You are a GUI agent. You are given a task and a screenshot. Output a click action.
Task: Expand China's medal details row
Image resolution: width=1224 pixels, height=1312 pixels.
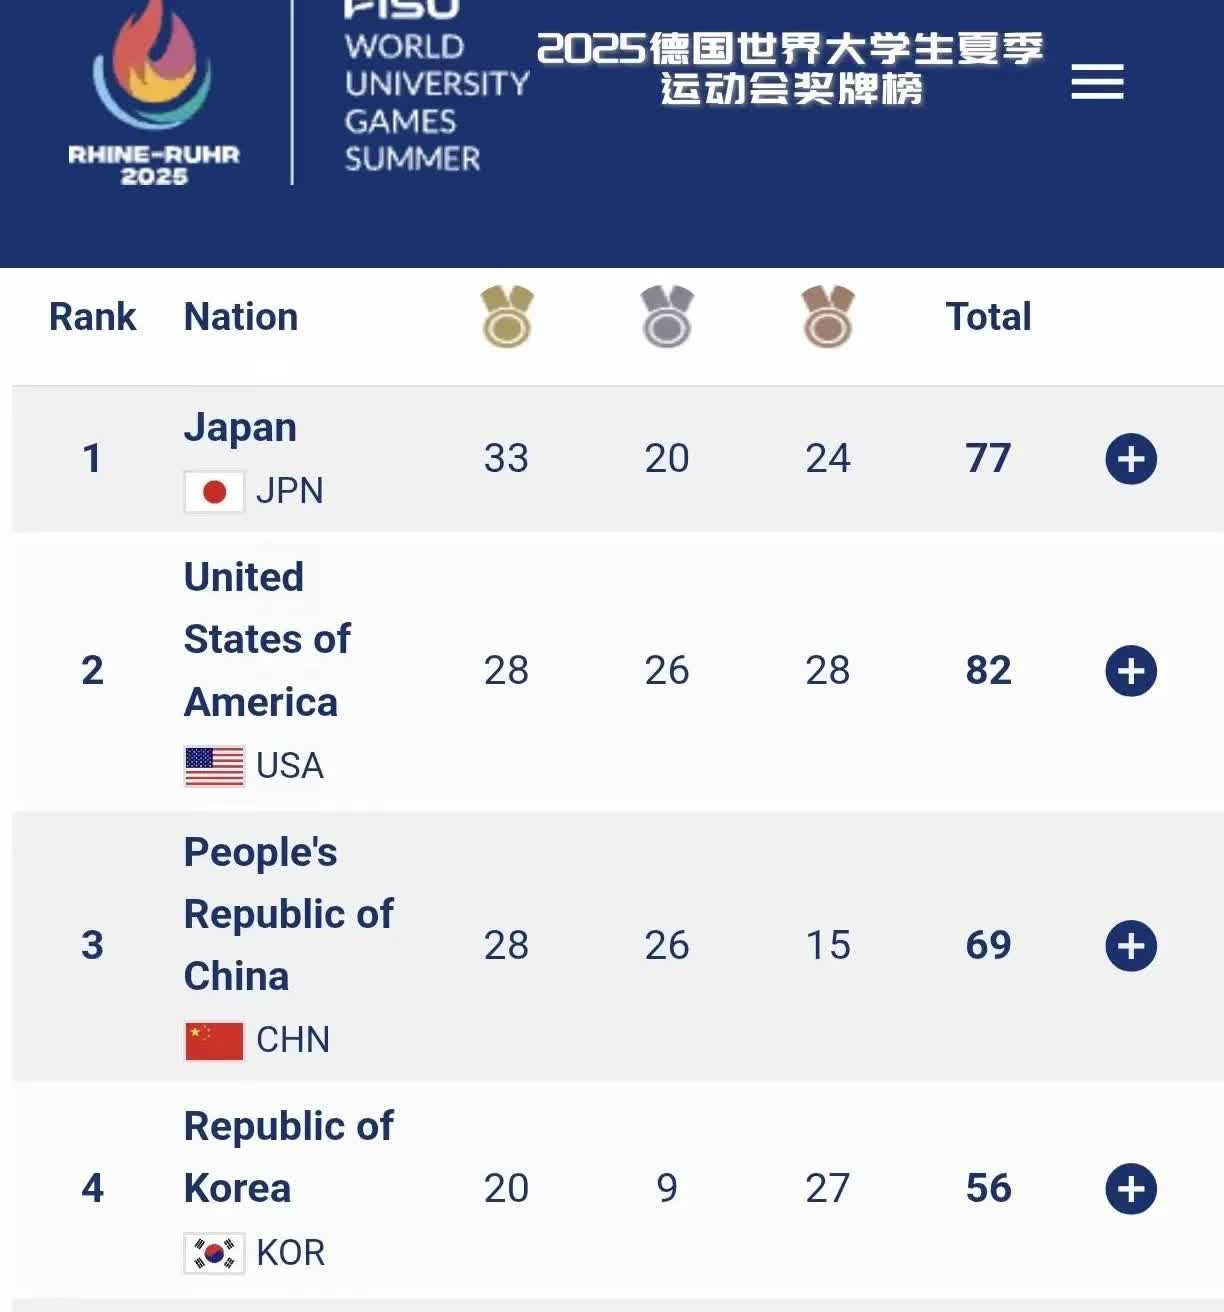1131,946
